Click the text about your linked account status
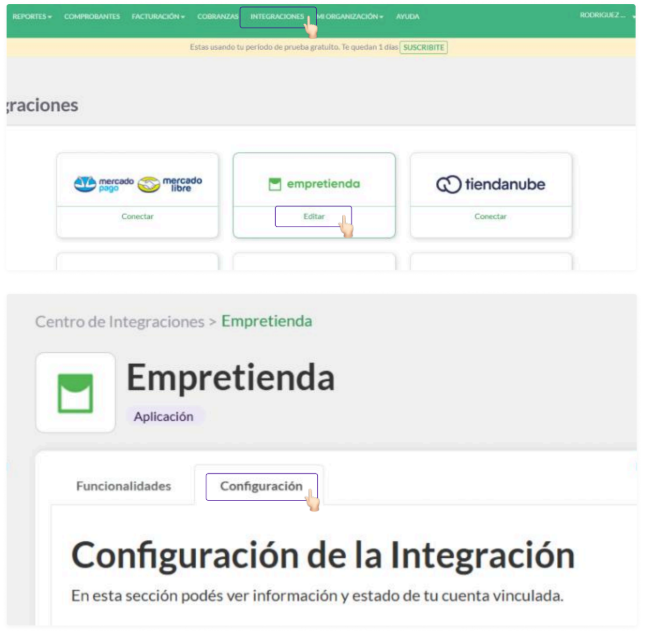 pyautogui.click(x=317, y=596)
